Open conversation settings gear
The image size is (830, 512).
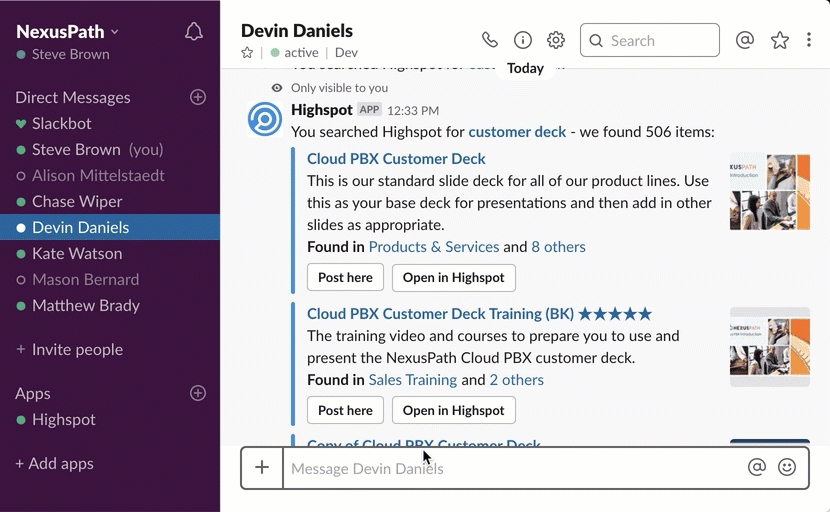click(556, 40)
